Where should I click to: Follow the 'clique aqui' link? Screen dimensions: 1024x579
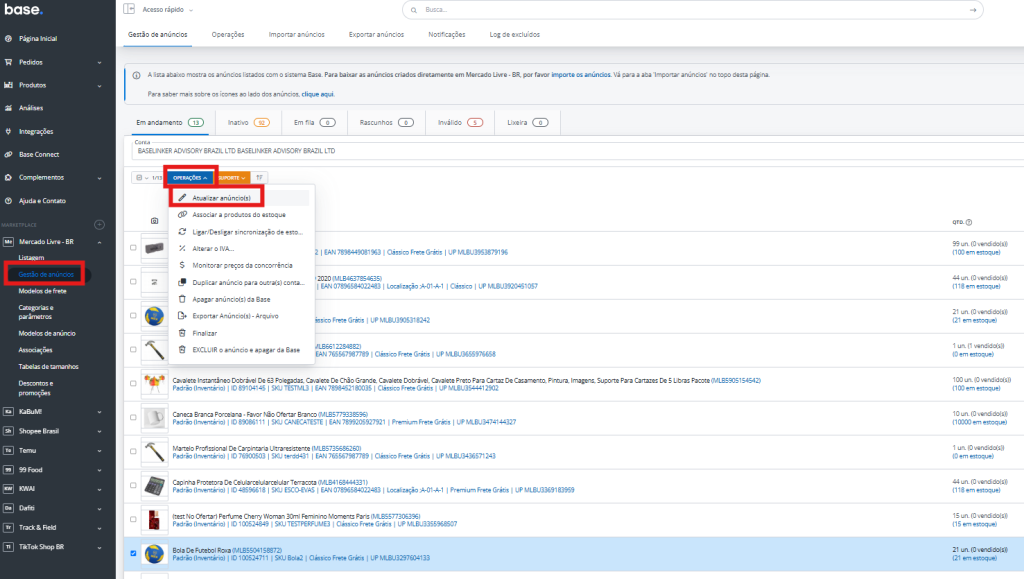click(x=317, y=94)
